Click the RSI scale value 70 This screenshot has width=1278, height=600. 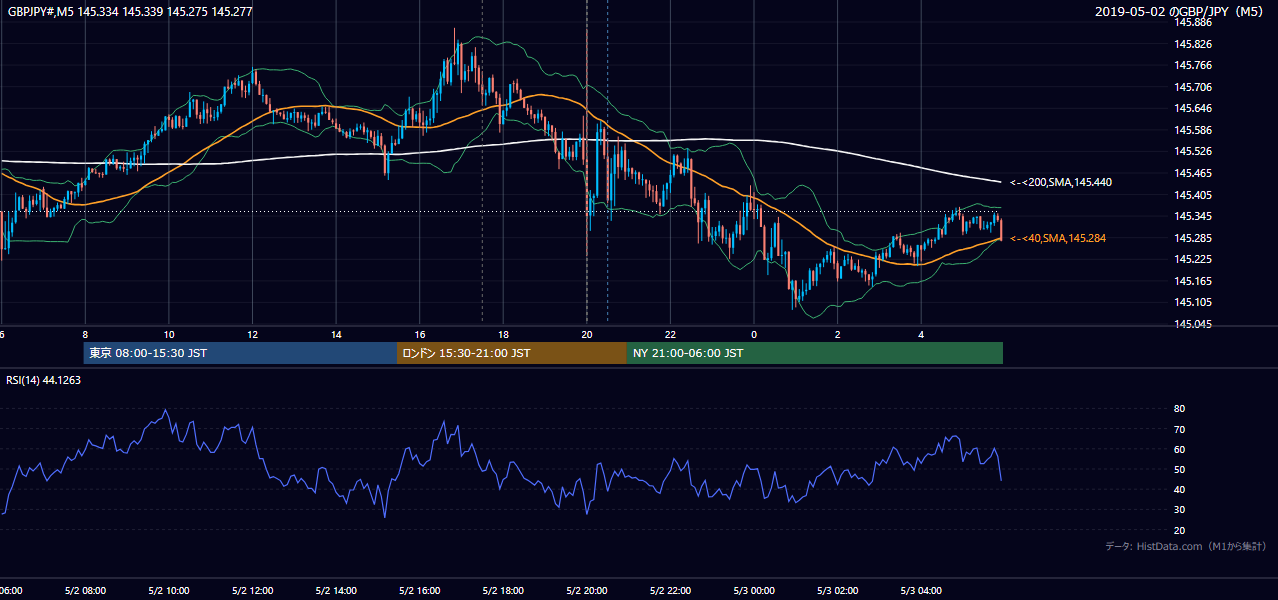1179,429
